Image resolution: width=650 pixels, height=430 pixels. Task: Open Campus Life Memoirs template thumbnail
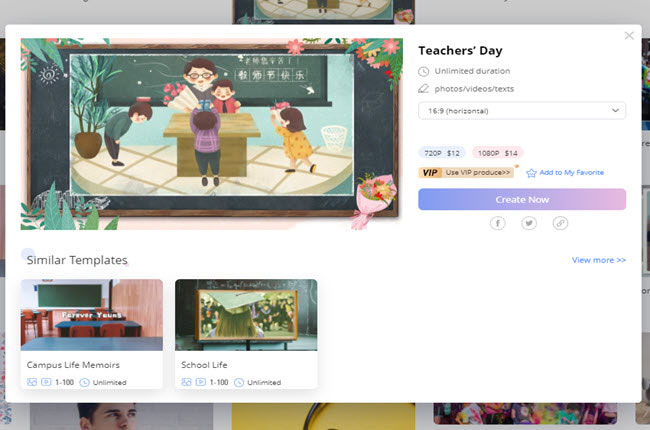[x=92, y=315]
